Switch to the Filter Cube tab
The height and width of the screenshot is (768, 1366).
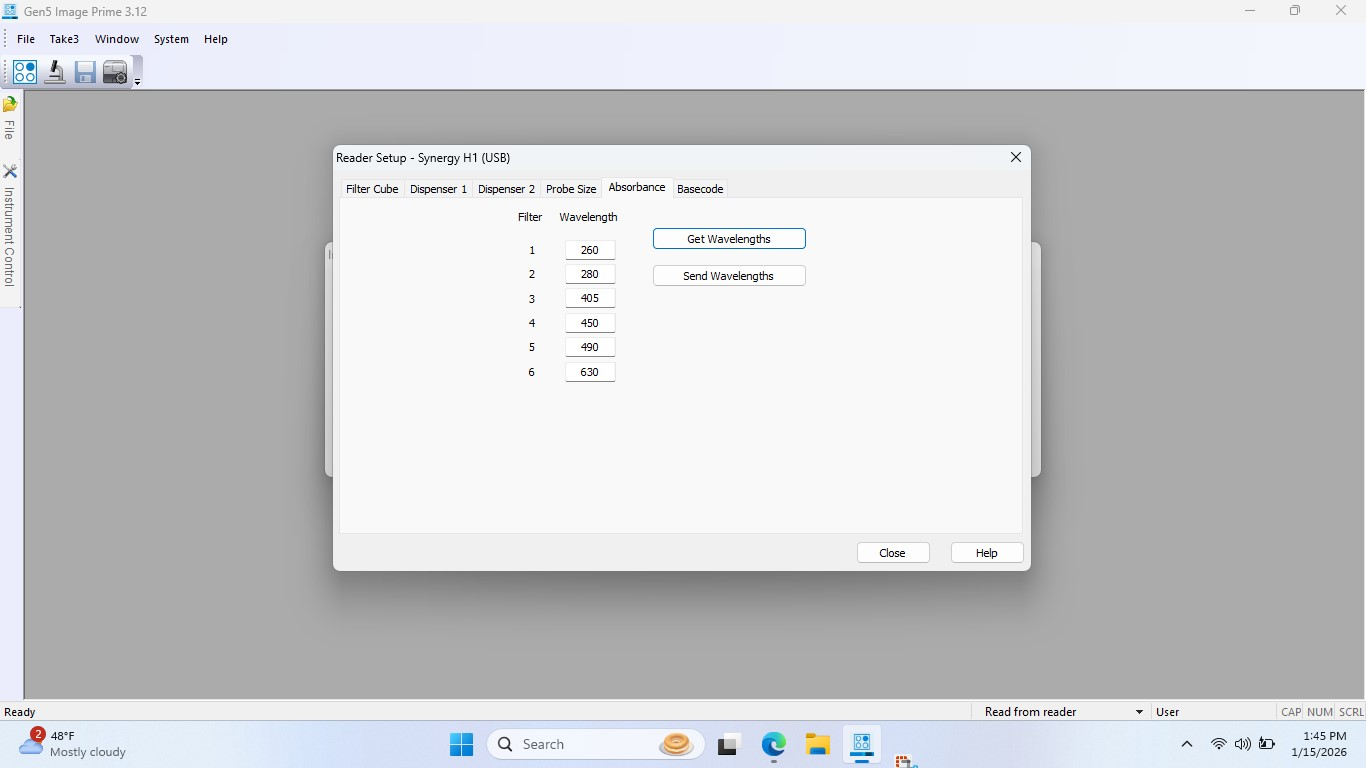coord(372,189)
